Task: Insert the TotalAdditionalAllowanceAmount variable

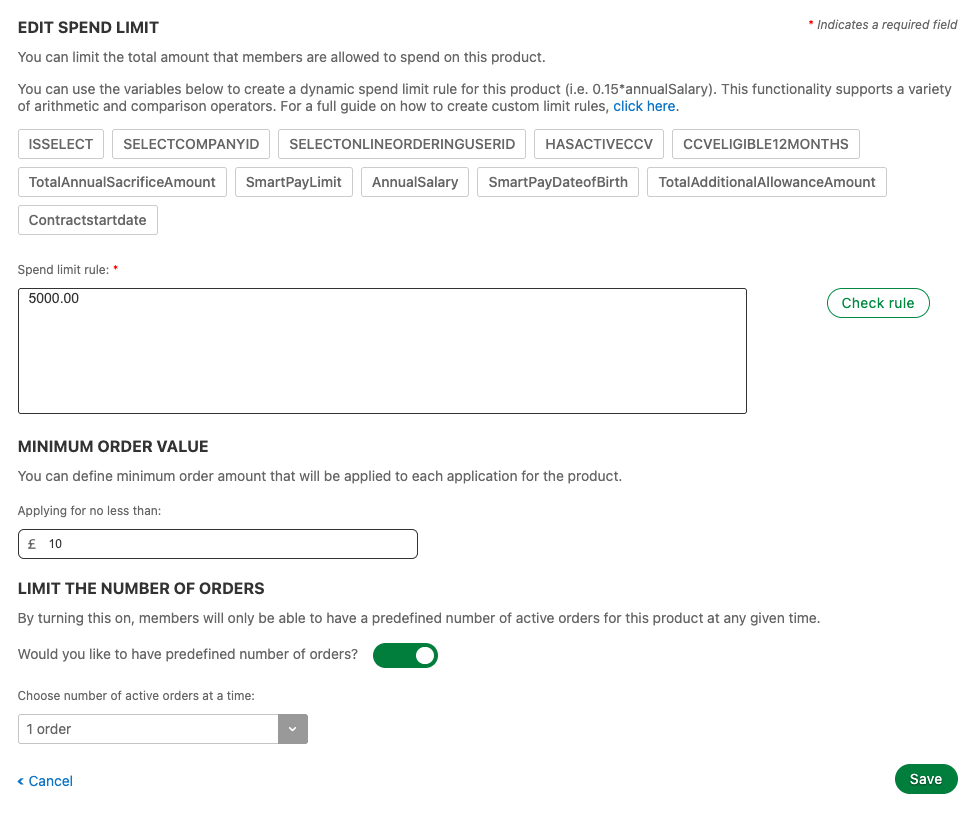Action: (767, 182)
